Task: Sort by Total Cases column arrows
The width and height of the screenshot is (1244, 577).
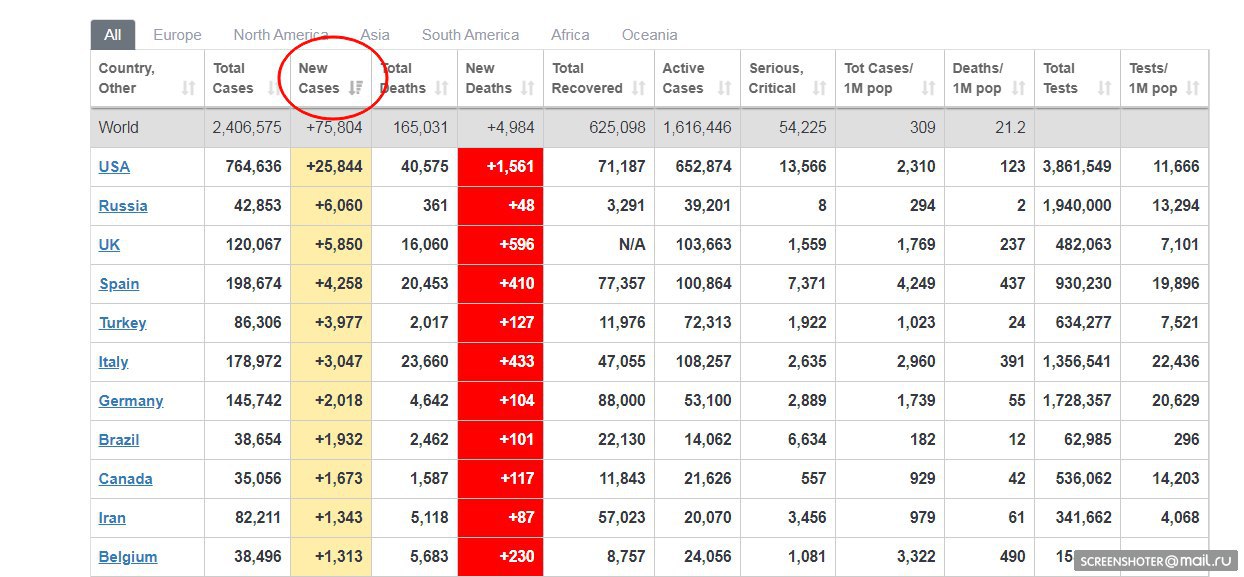Action: pyautogui.click(x=274, y=88)
